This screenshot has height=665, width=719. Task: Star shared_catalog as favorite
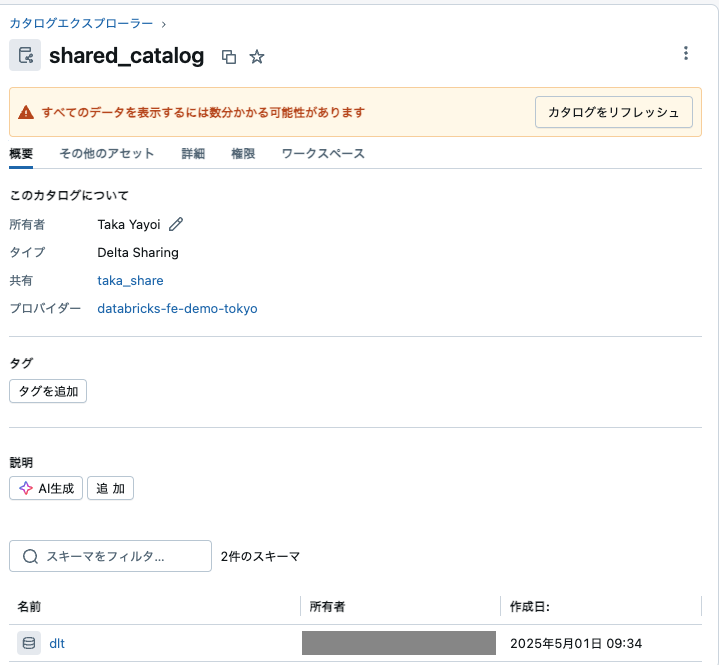click(x=257, y=57)
